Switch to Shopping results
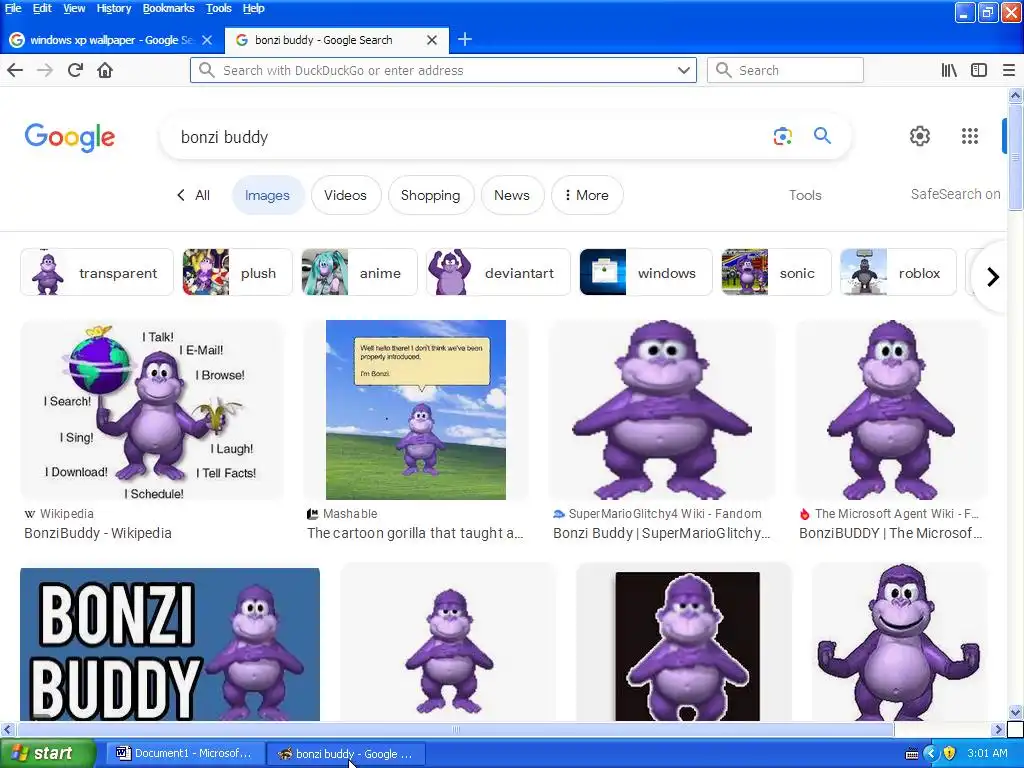The height and width of the screenshot is (768, 1024). pos(430,195)
